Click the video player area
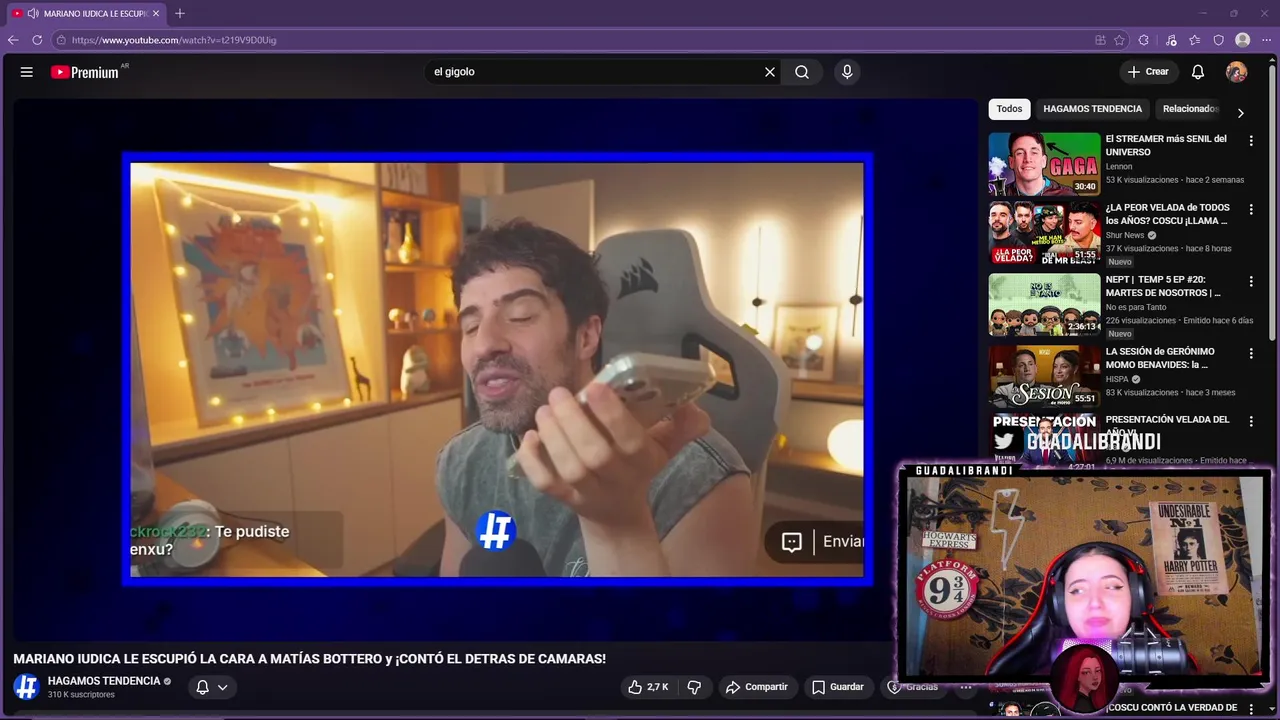The width and height of the screenshot is (1280, 720). tap(497, 369)
